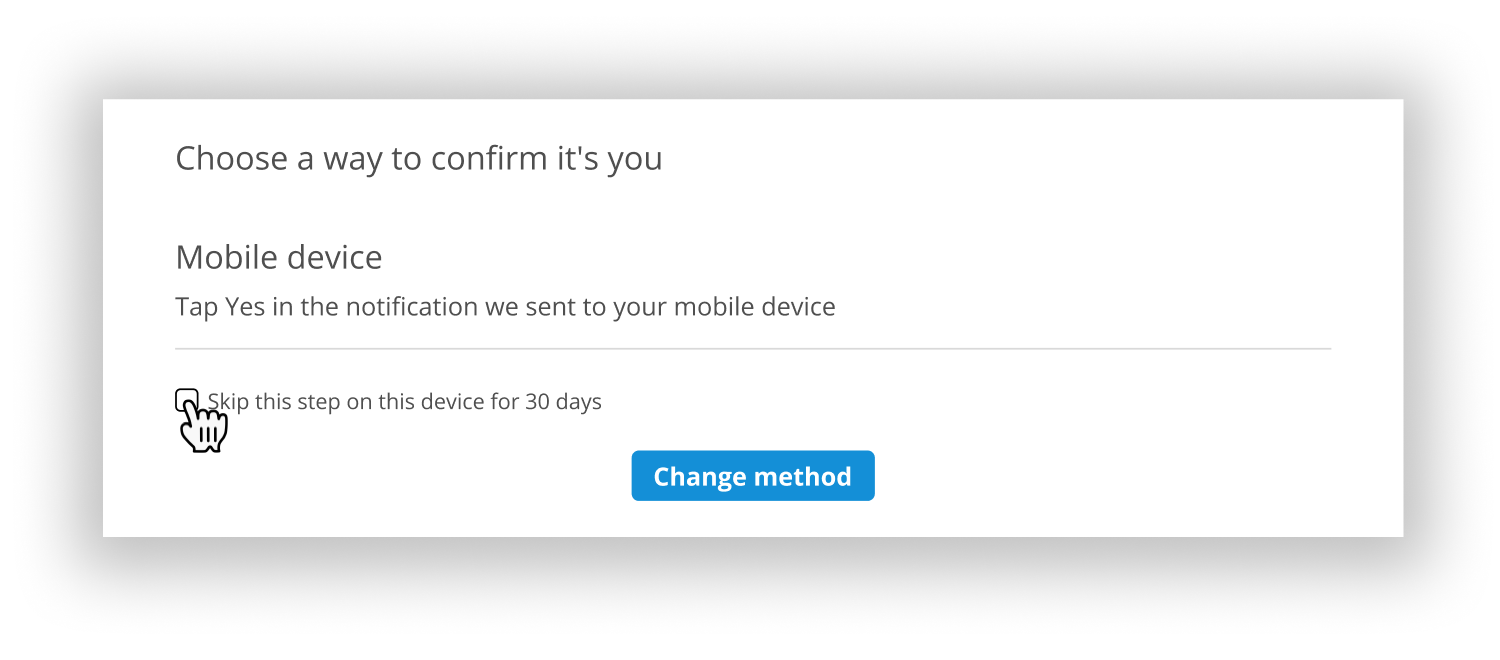The image size is (1500, 660).
Task: Select the Mobile device heading
Action: click(x=278, y=257)
